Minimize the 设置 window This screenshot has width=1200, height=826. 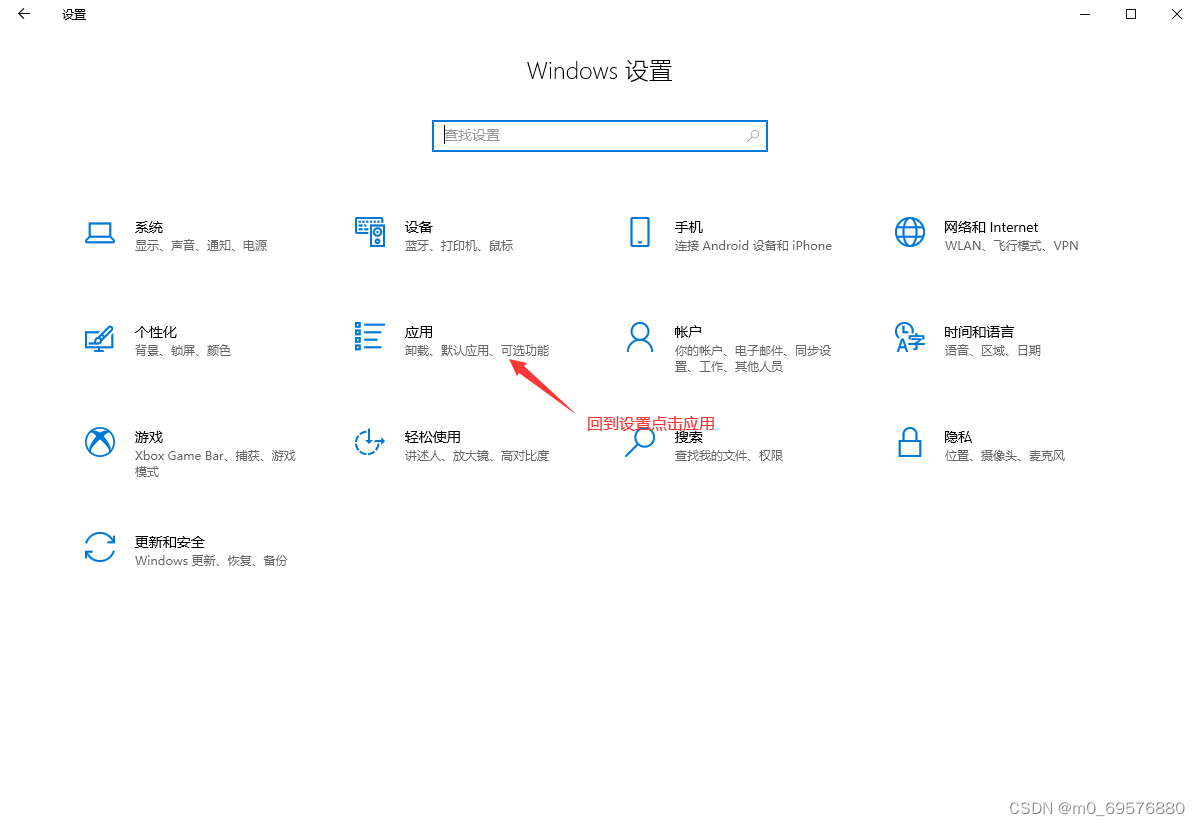pyautogui.click(x=1085, y=14)
